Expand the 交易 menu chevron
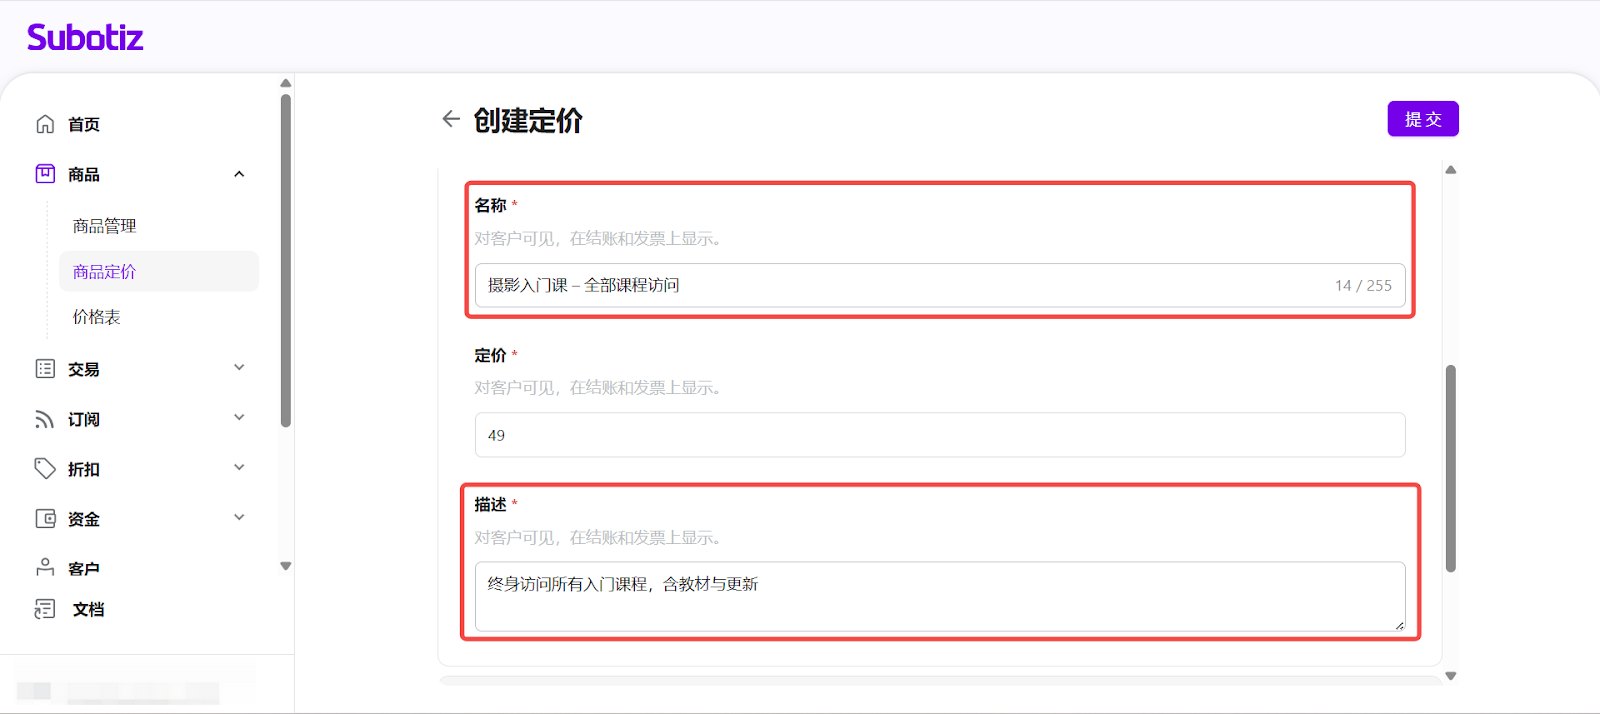The image size is (1600, 714). point(239,368)
